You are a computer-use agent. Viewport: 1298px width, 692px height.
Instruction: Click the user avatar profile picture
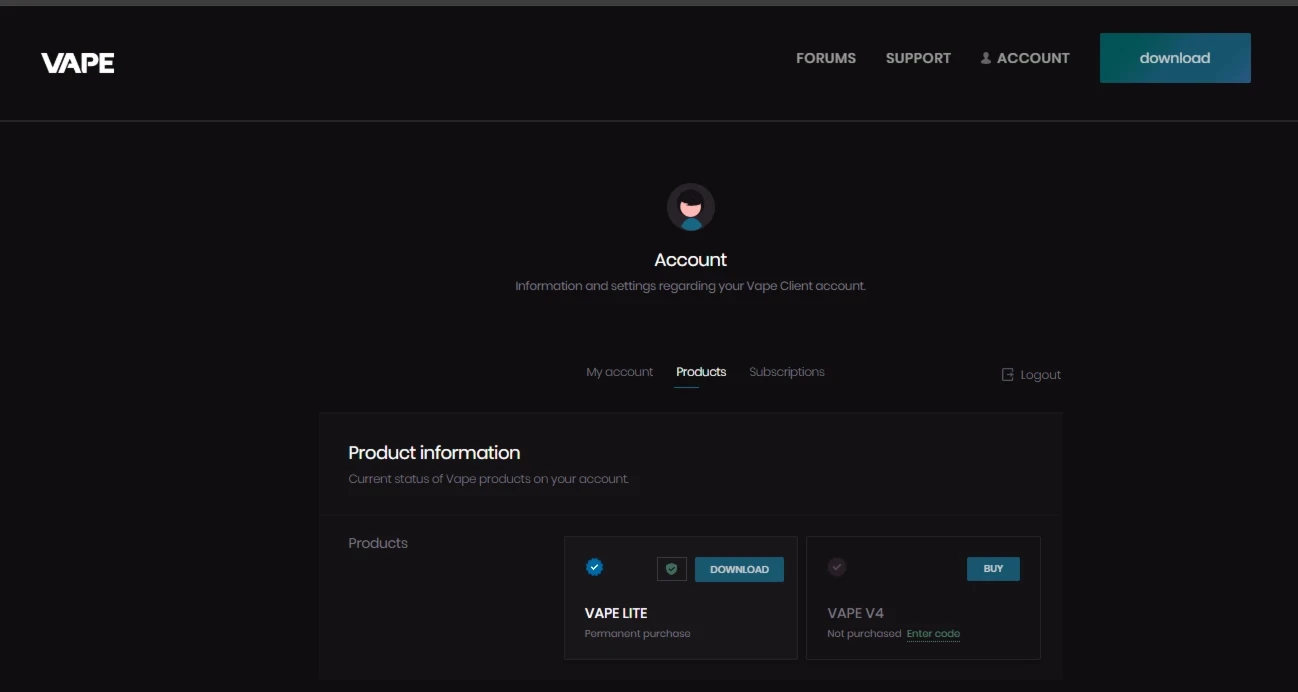click(x=690, y=207)
